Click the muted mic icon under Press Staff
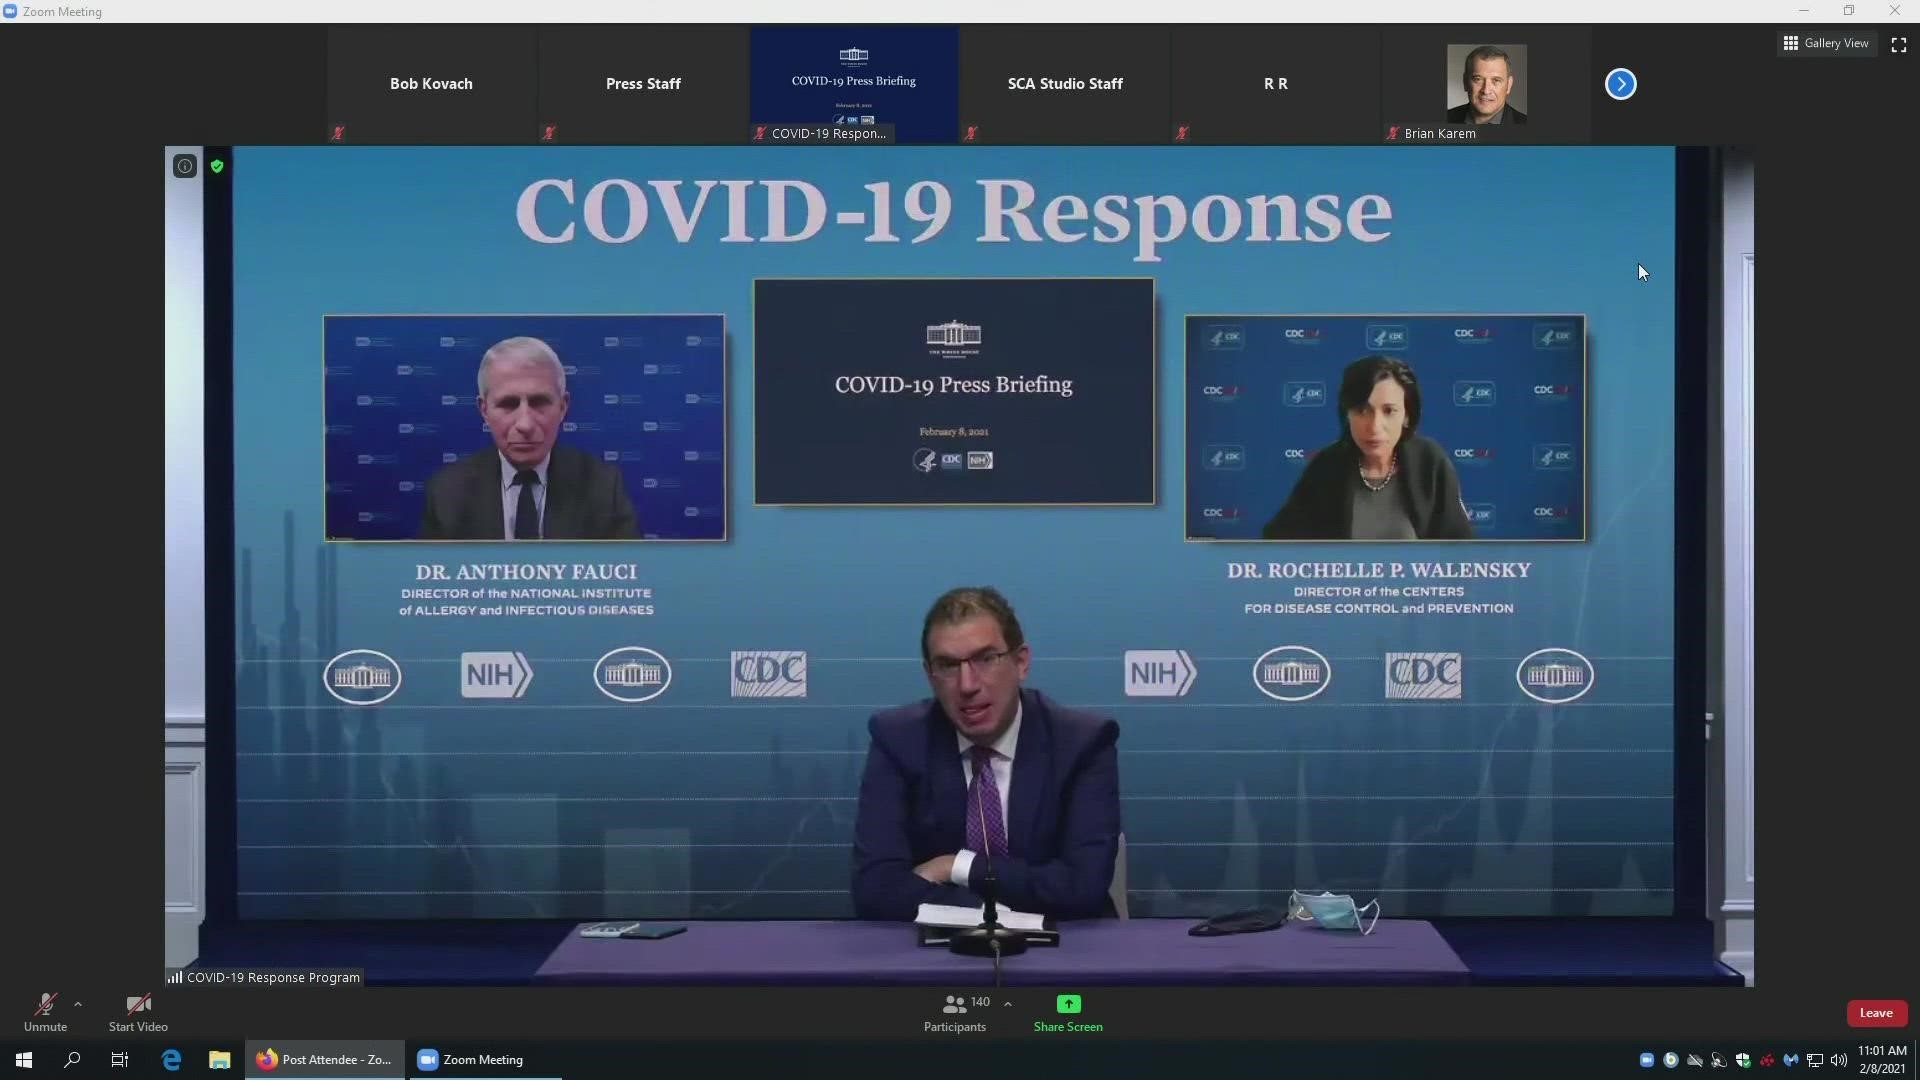 pos(549,133)
